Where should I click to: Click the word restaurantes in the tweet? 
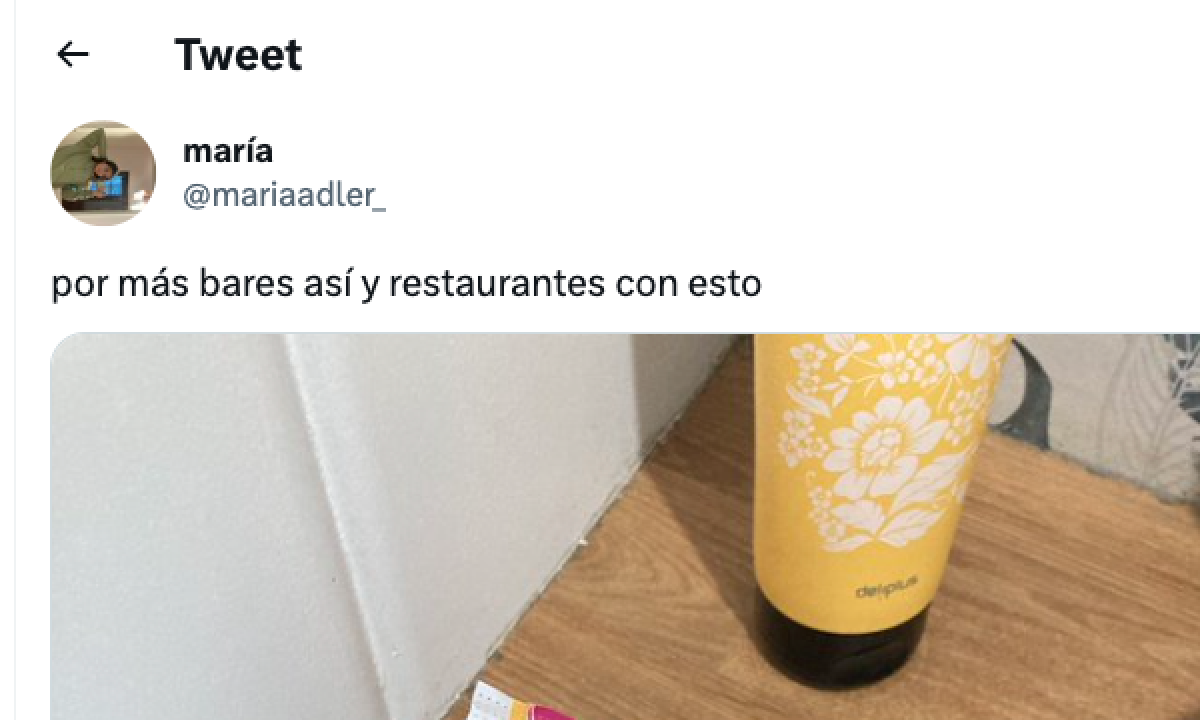point(496,285)
